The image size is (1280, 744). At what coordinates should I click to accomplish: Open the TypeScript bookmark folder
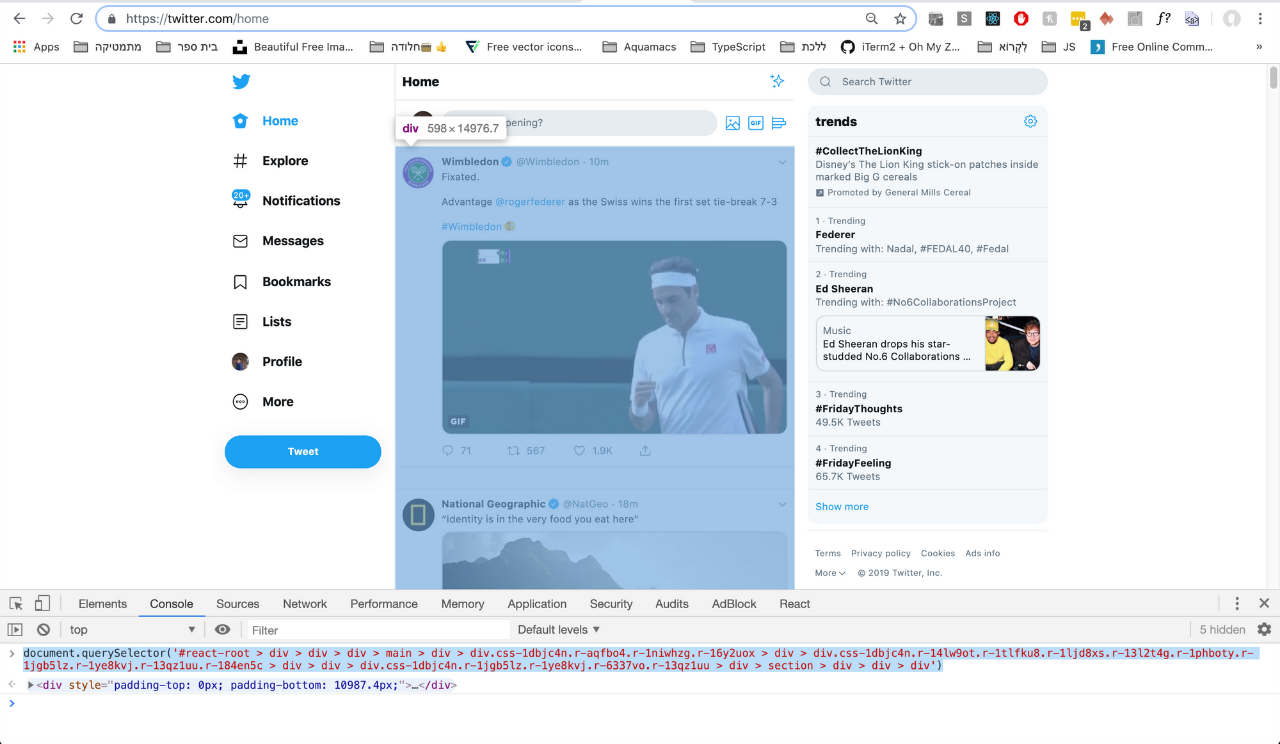point(727,47)
